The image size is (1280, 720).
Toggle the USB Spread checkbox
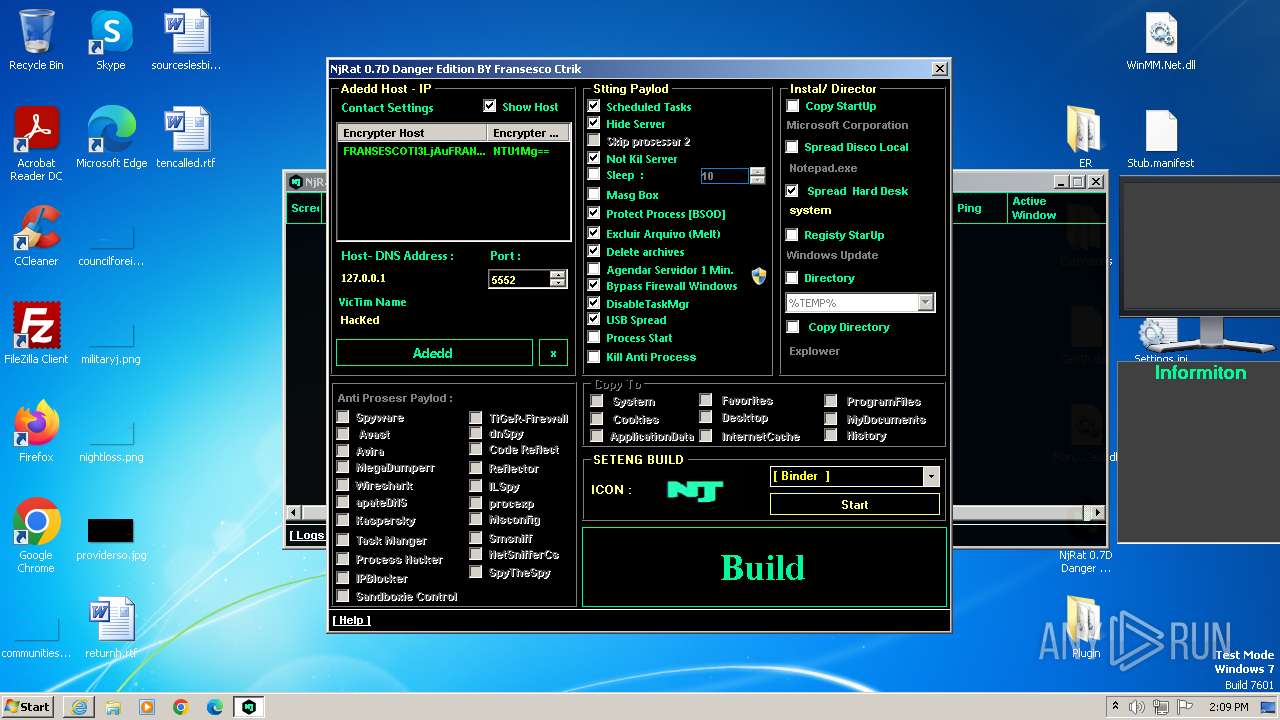click(594, 320)
